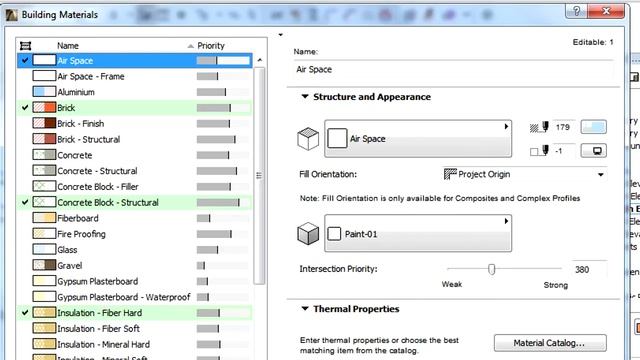This screenshot has width=640, height=360.
Task: Select the Concrete - Structural row
Action: click(135, 171)
